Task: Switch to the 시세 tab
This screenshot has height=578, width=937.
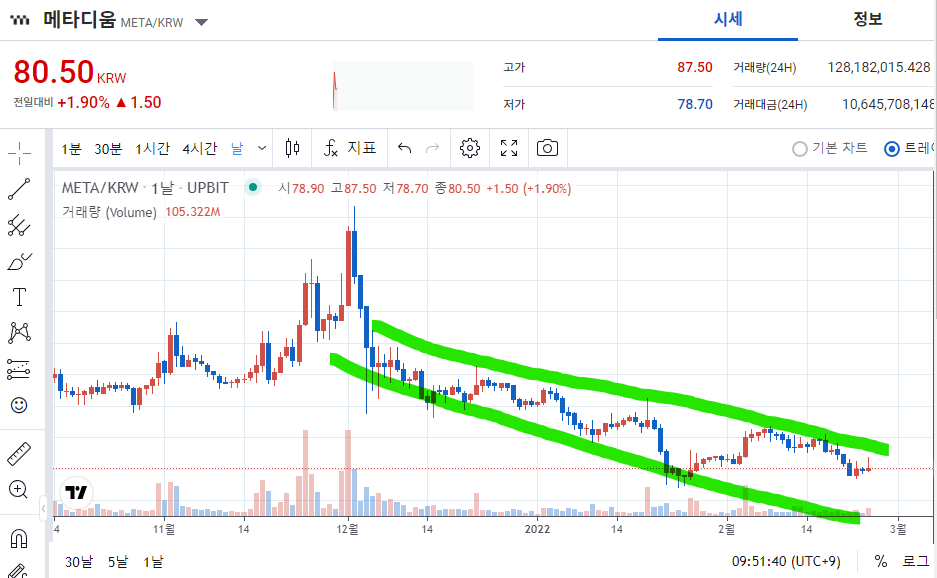Action: point(728,19)
